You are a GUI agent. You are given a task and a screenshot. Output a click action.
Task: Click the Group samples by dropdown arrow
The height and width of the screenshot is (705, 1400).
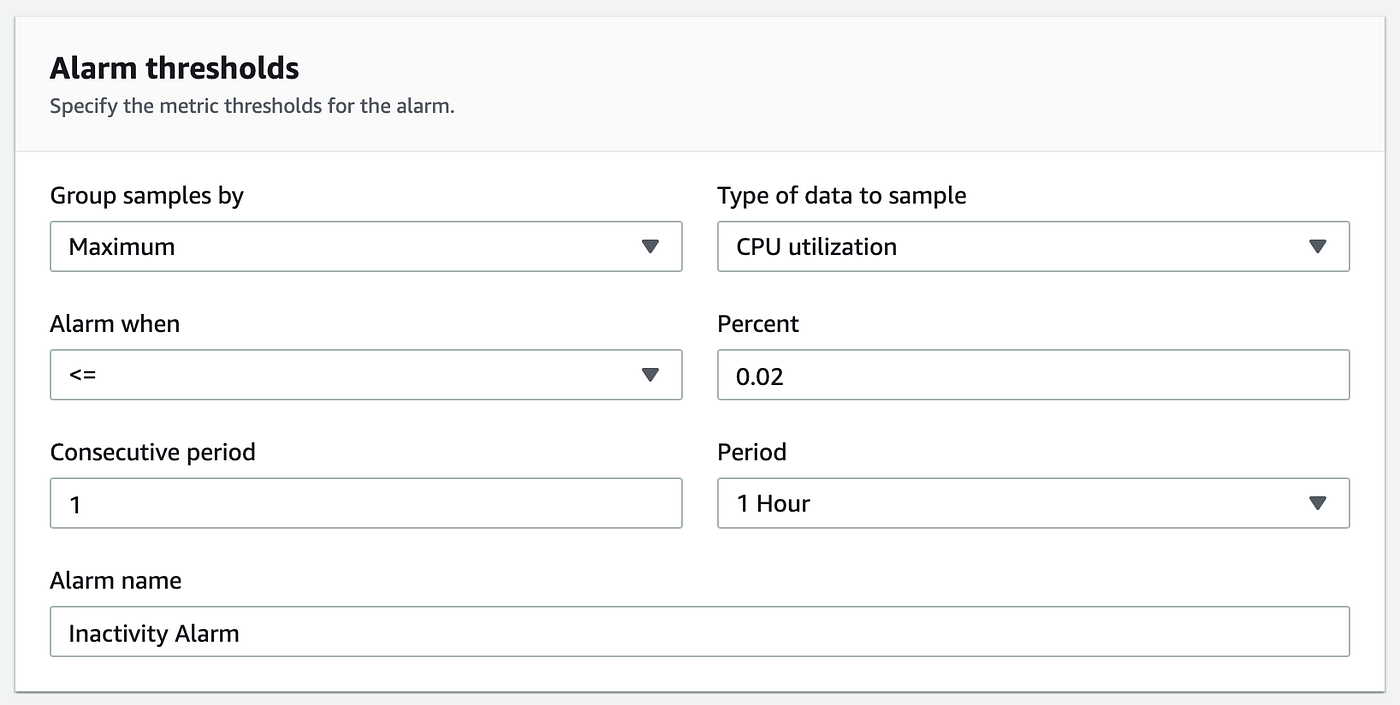pos(650,246)
